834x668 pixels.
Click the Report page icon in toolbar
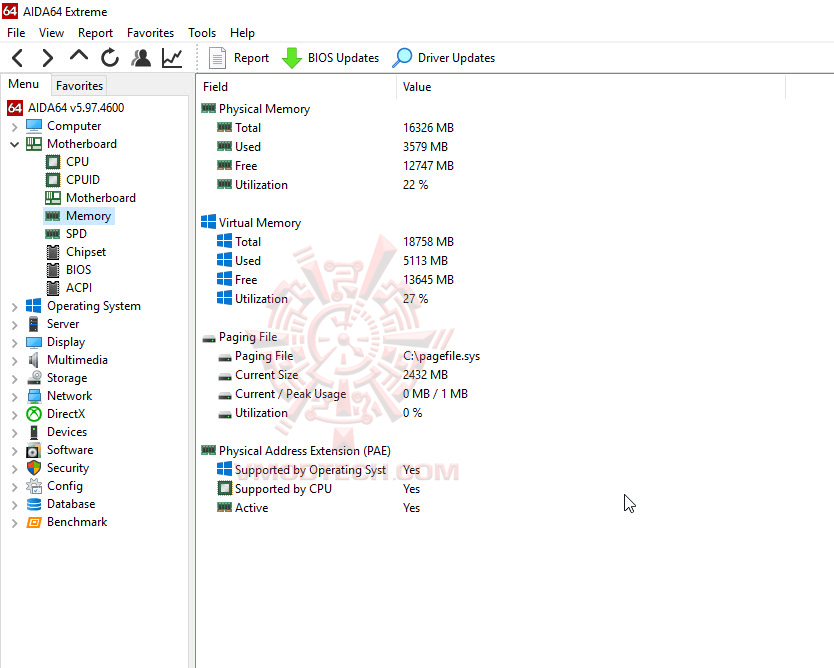pos(217,58)
